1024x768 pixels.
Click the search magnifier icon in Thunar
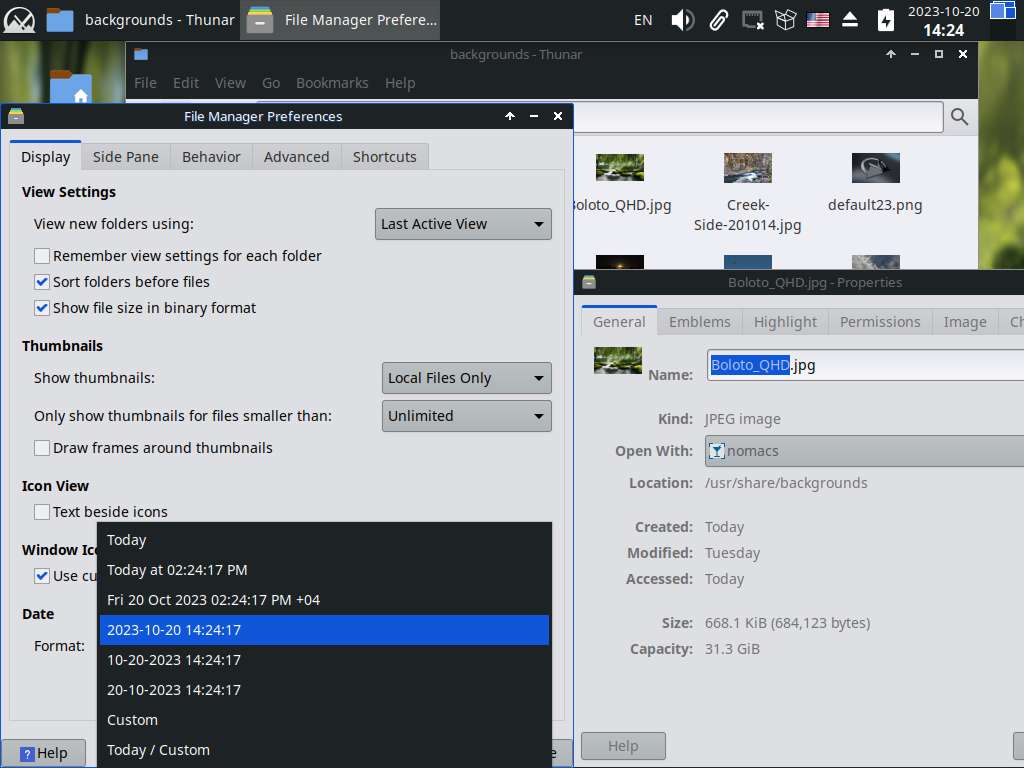pyautogui.click(x=959, y=117)
